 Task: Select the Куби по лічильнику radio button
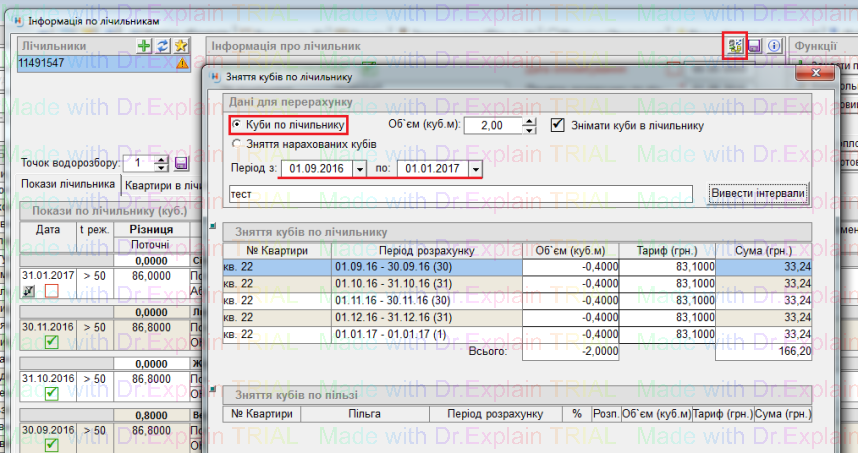point(237,125)
